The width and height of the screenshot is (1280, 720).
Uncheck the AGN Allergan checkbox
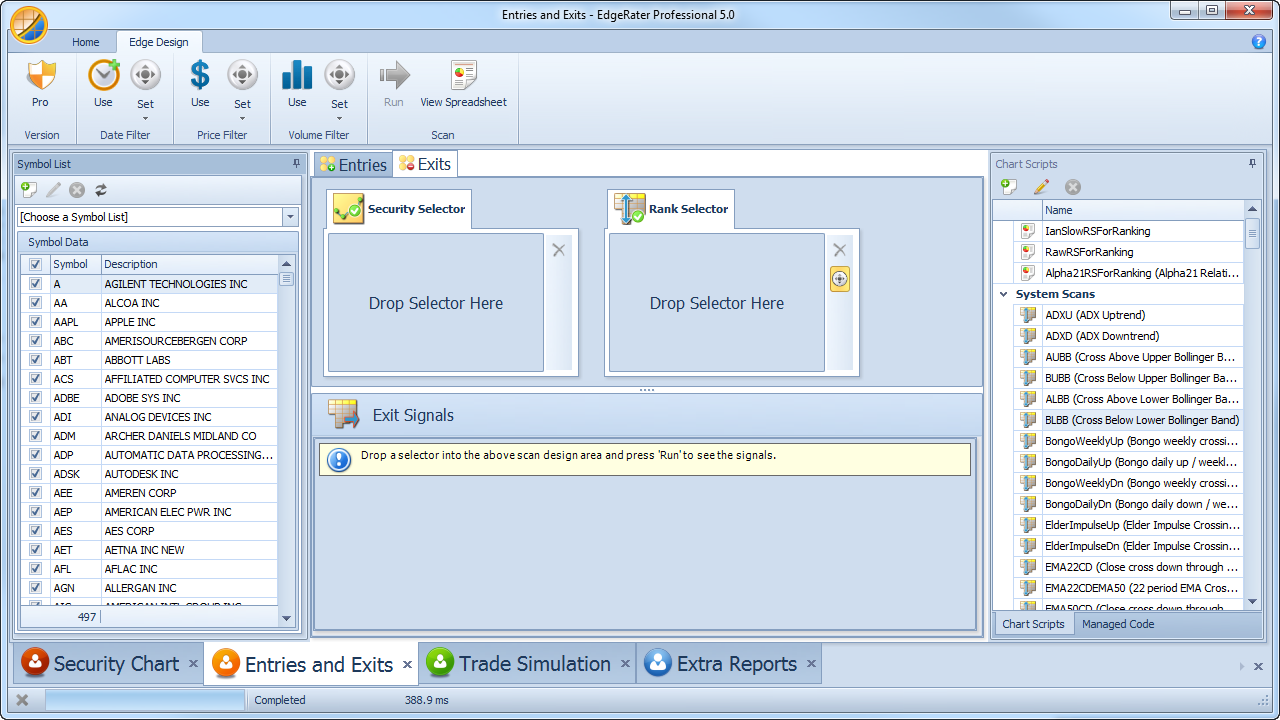36,588
